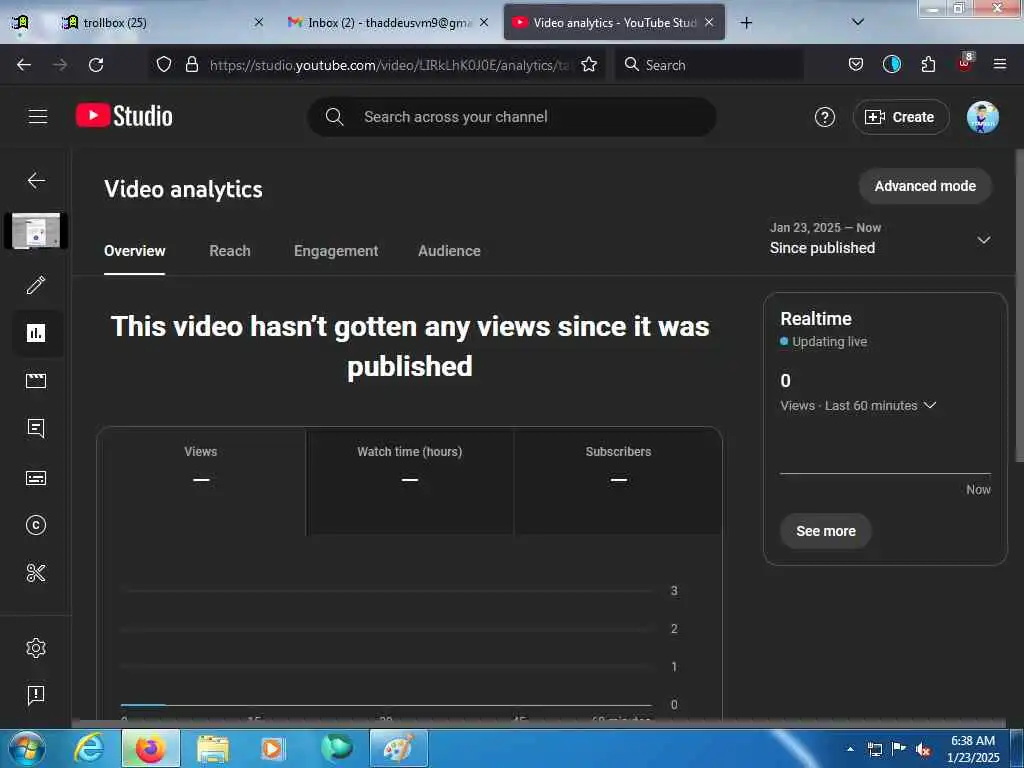Open the Pocket save icon

pyautogui.click(x=856, y=65)
